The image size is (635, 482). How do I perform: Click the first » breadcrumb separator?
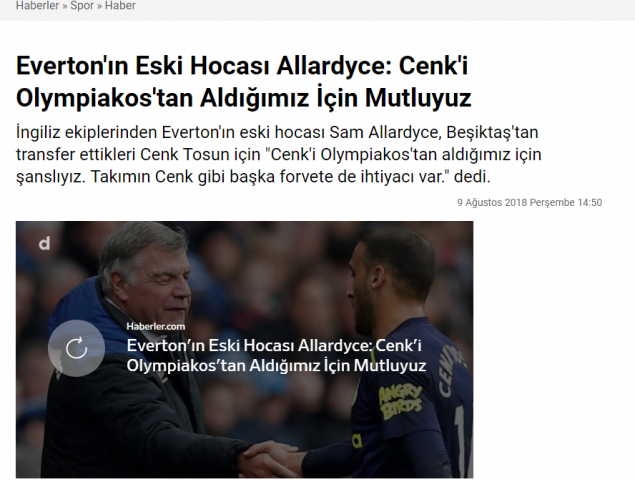pos(65,6)
